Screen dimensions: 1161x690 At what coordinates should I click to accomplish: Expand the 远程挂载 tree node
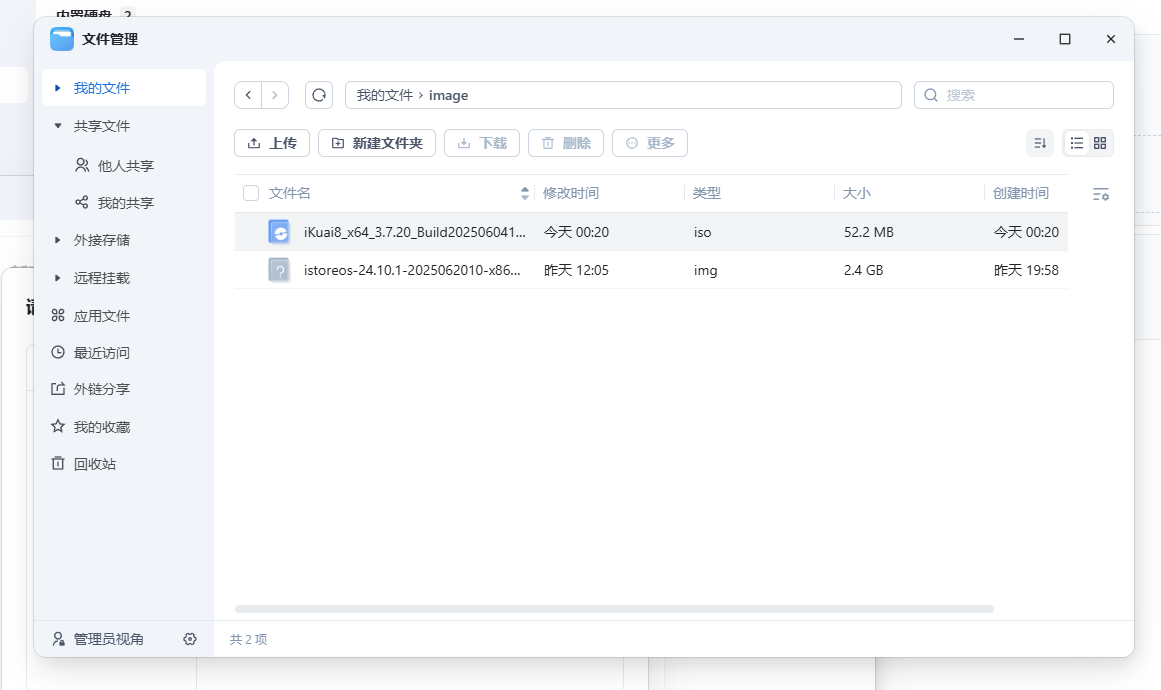click(58, 278)
